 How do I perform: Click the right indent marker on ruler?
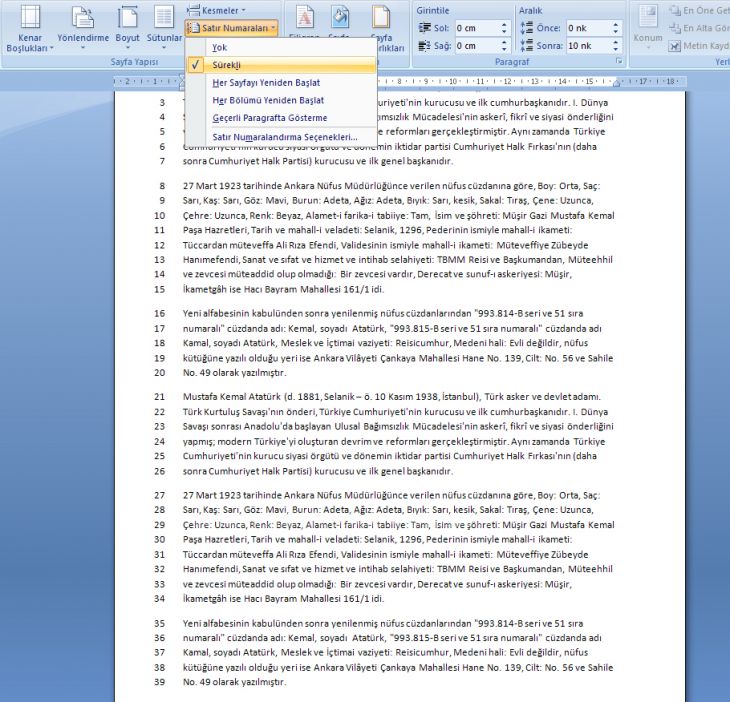616,83
